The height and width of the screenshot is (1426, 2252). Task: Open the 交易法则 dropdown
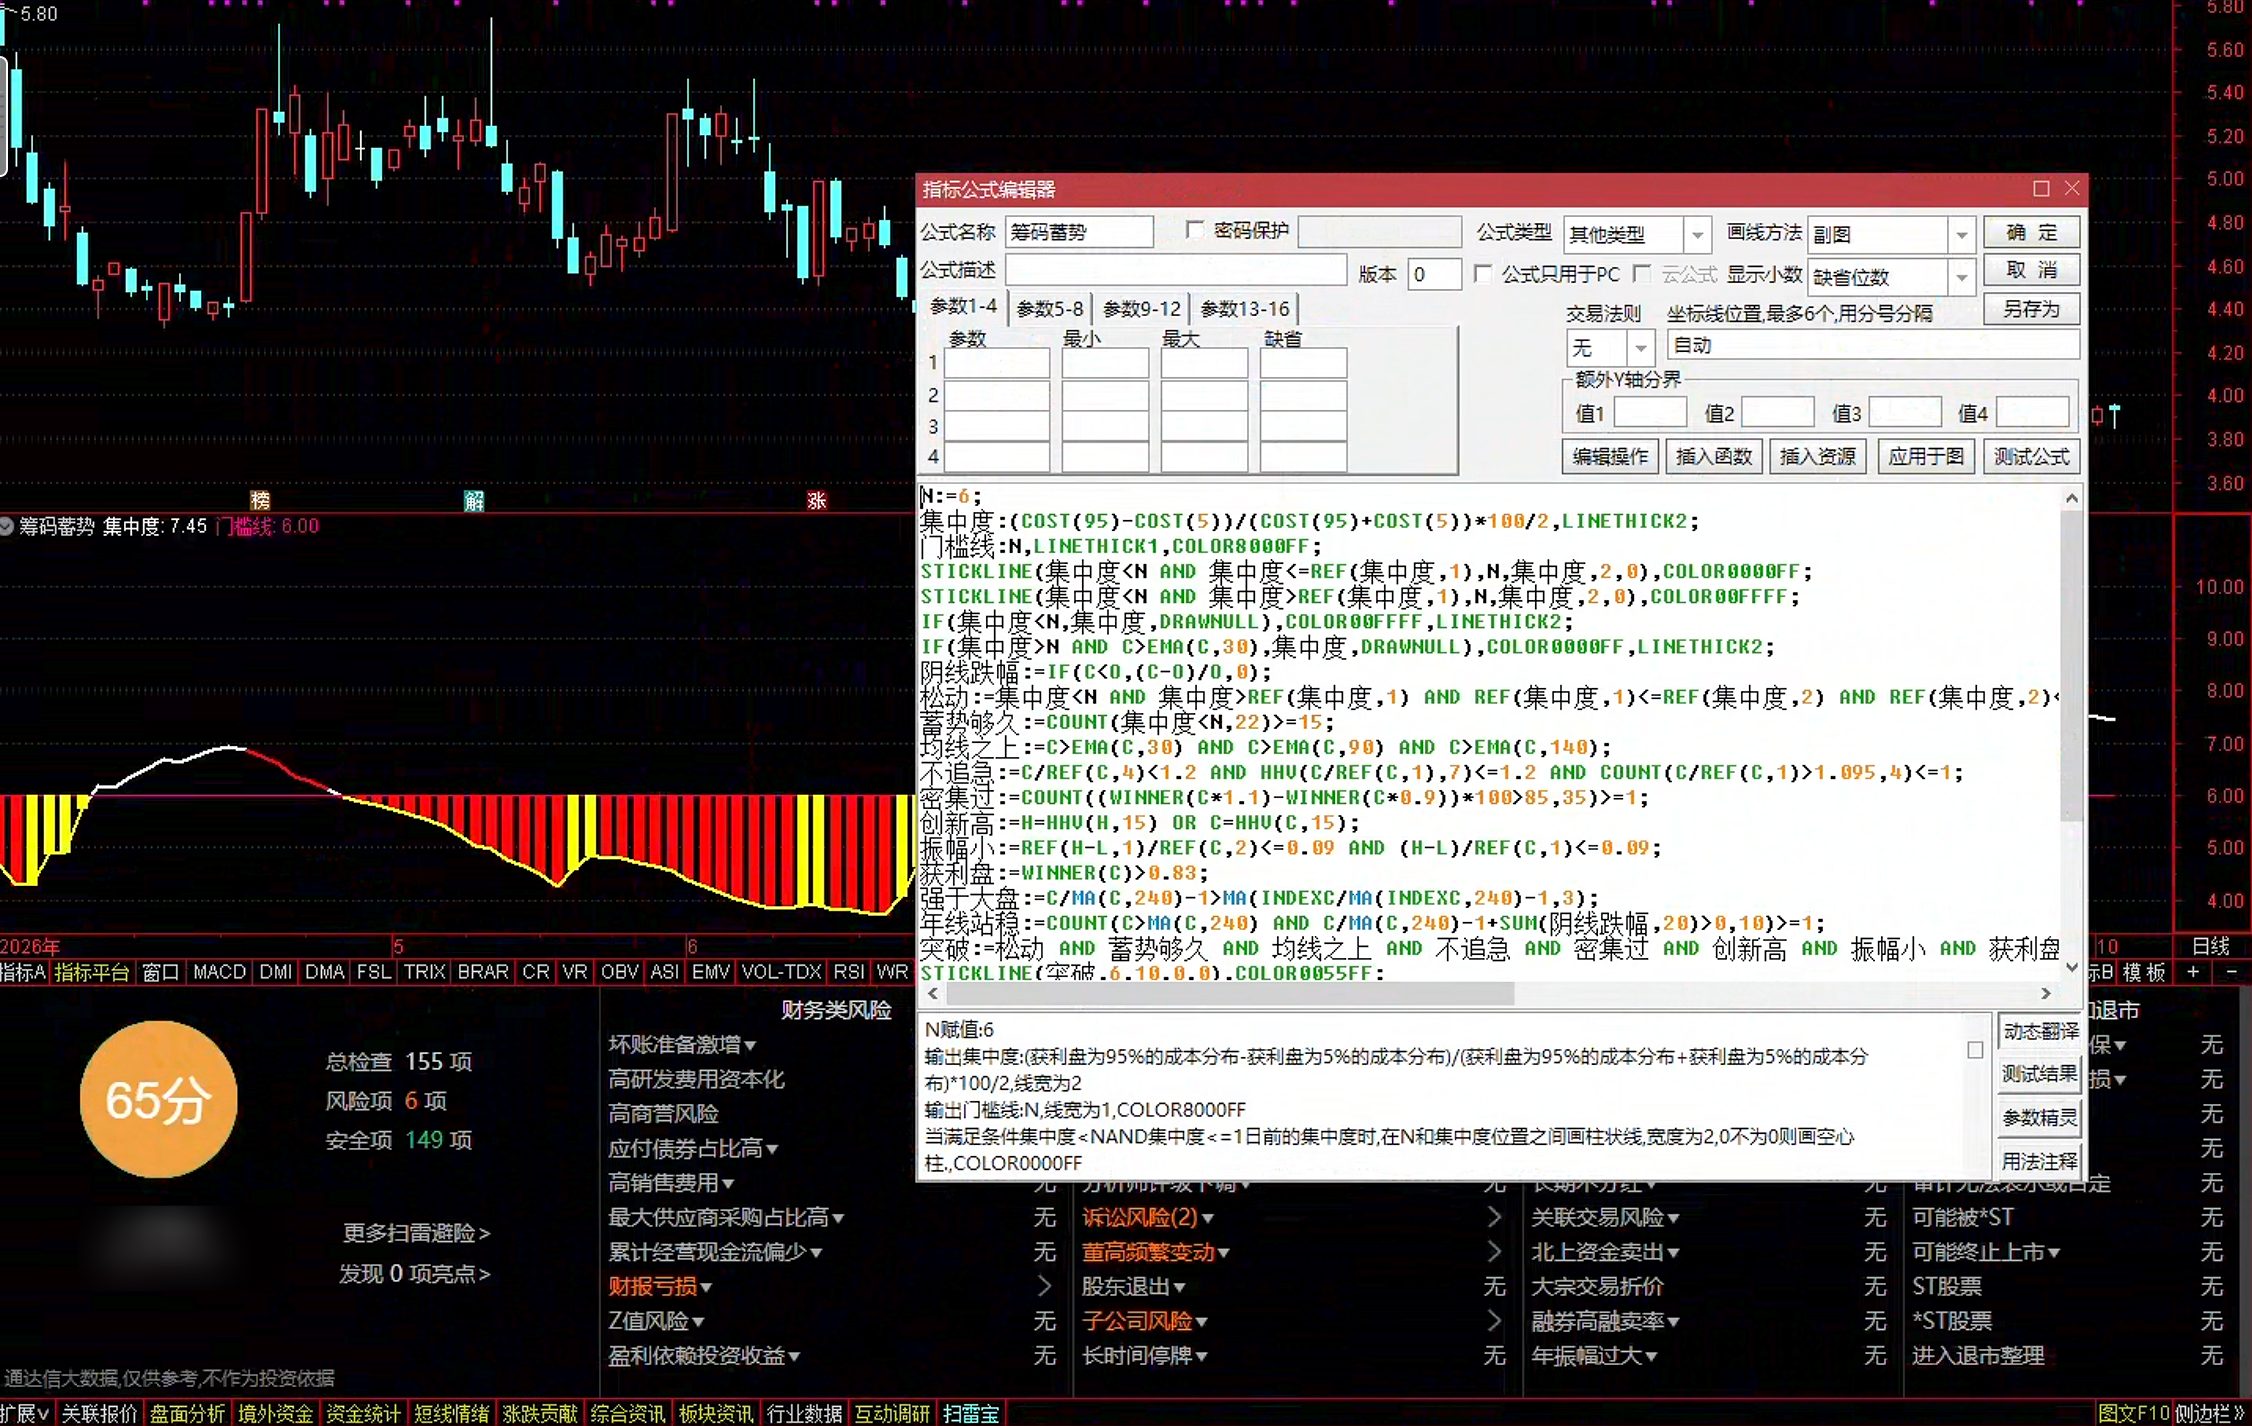[x=1640, y=348]
